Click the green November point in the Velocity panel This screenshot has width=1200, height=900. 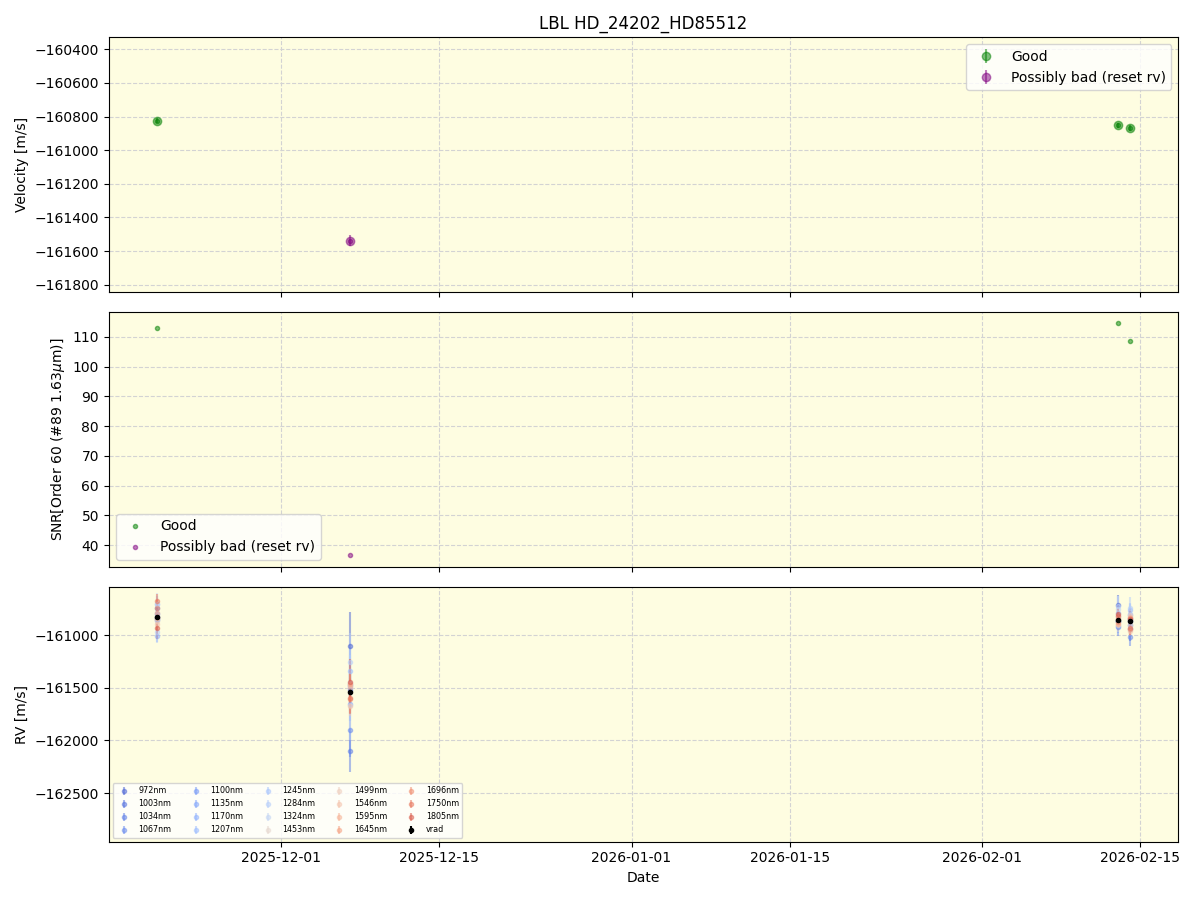[157, 121]
